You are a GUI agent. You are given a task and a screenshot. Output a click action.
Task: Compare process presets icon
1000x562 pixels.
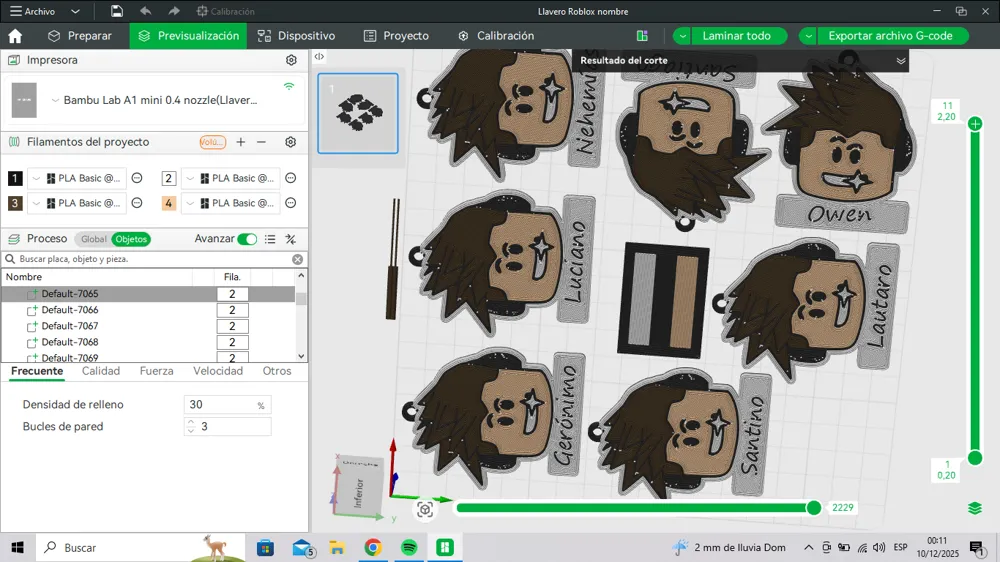click(291, 239)
